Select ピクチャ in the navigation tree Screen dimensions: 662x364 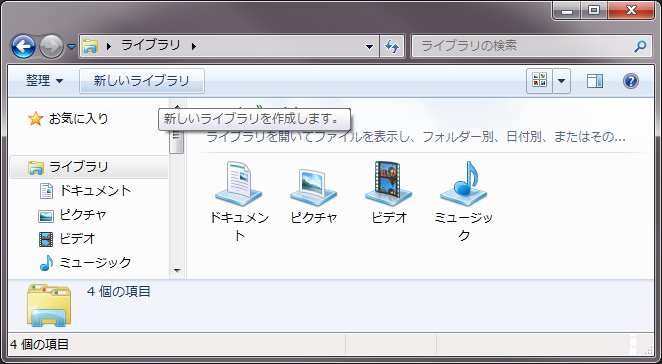point(83,215)
